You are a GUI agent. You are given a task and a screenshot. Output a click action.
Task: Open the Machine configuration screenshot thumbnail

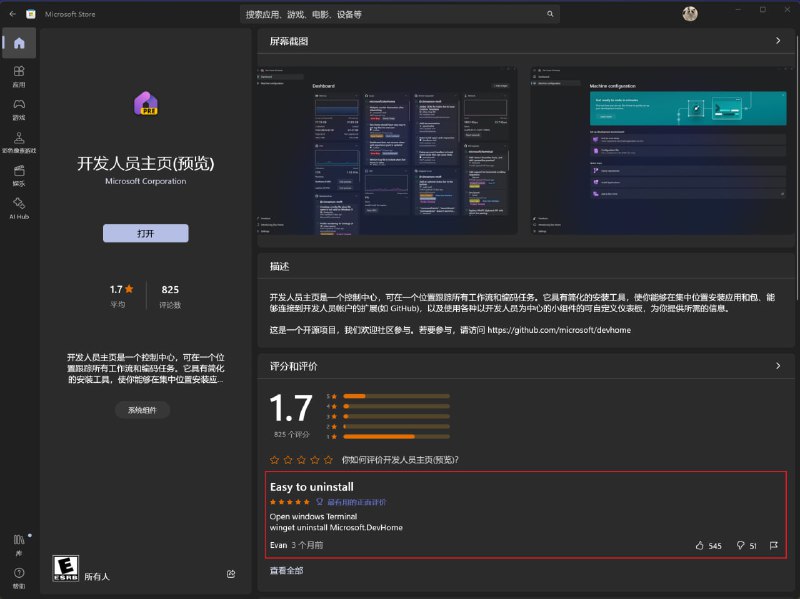pyautogui.click(x=663, y=151)
